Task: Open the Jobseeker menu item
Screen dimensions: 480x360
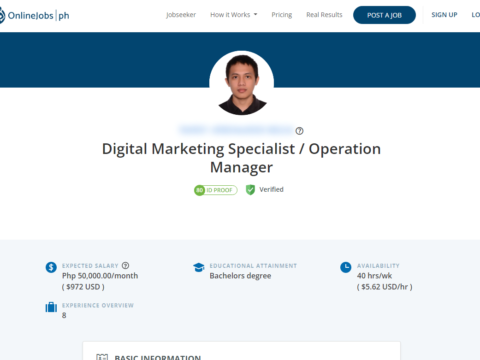Action: (x=181, y=15)
